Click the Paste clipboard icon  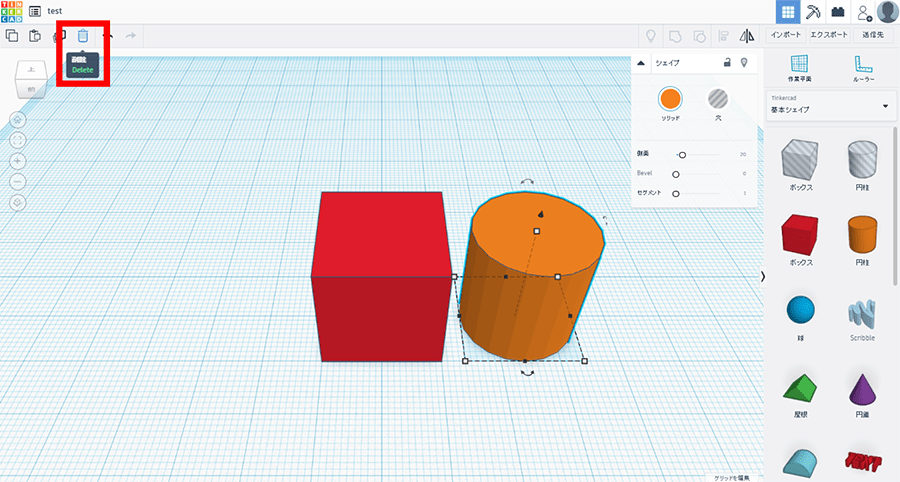[x=35, y=36]
